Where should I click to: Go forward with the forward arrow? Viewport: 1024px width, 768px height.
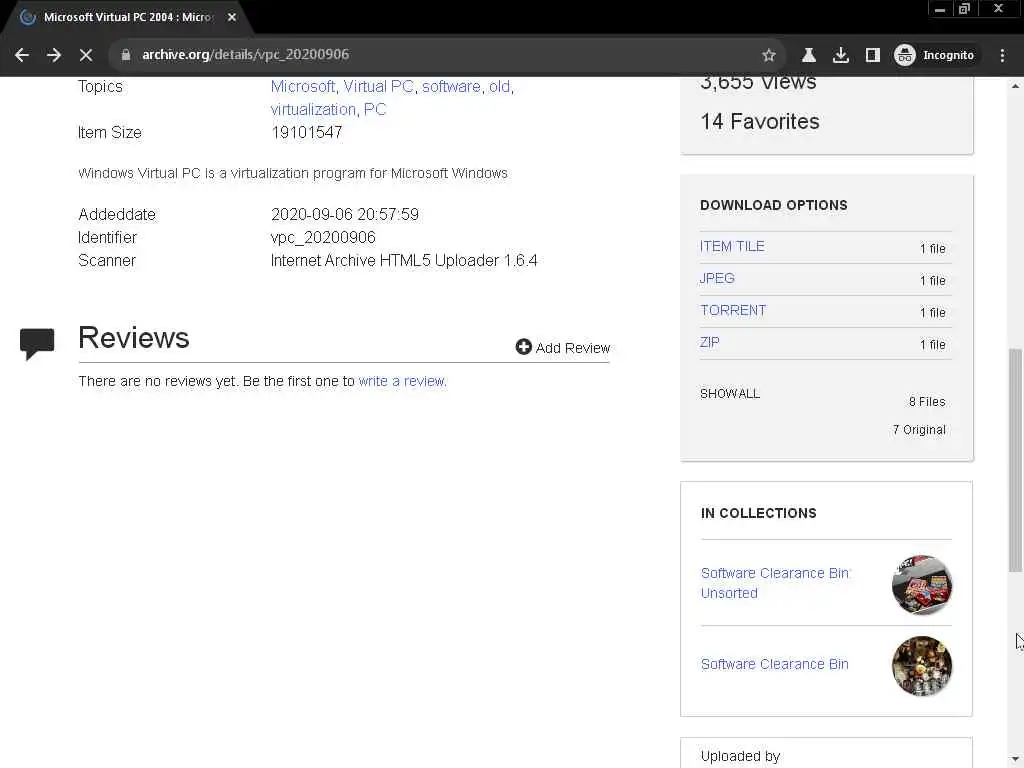54,55
